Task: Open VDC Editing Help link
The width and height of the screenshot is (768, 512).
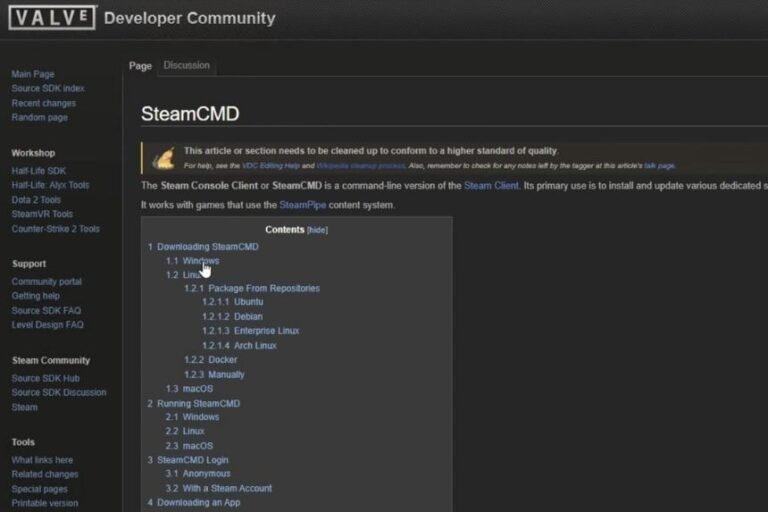Action: (x=270, y=166)
